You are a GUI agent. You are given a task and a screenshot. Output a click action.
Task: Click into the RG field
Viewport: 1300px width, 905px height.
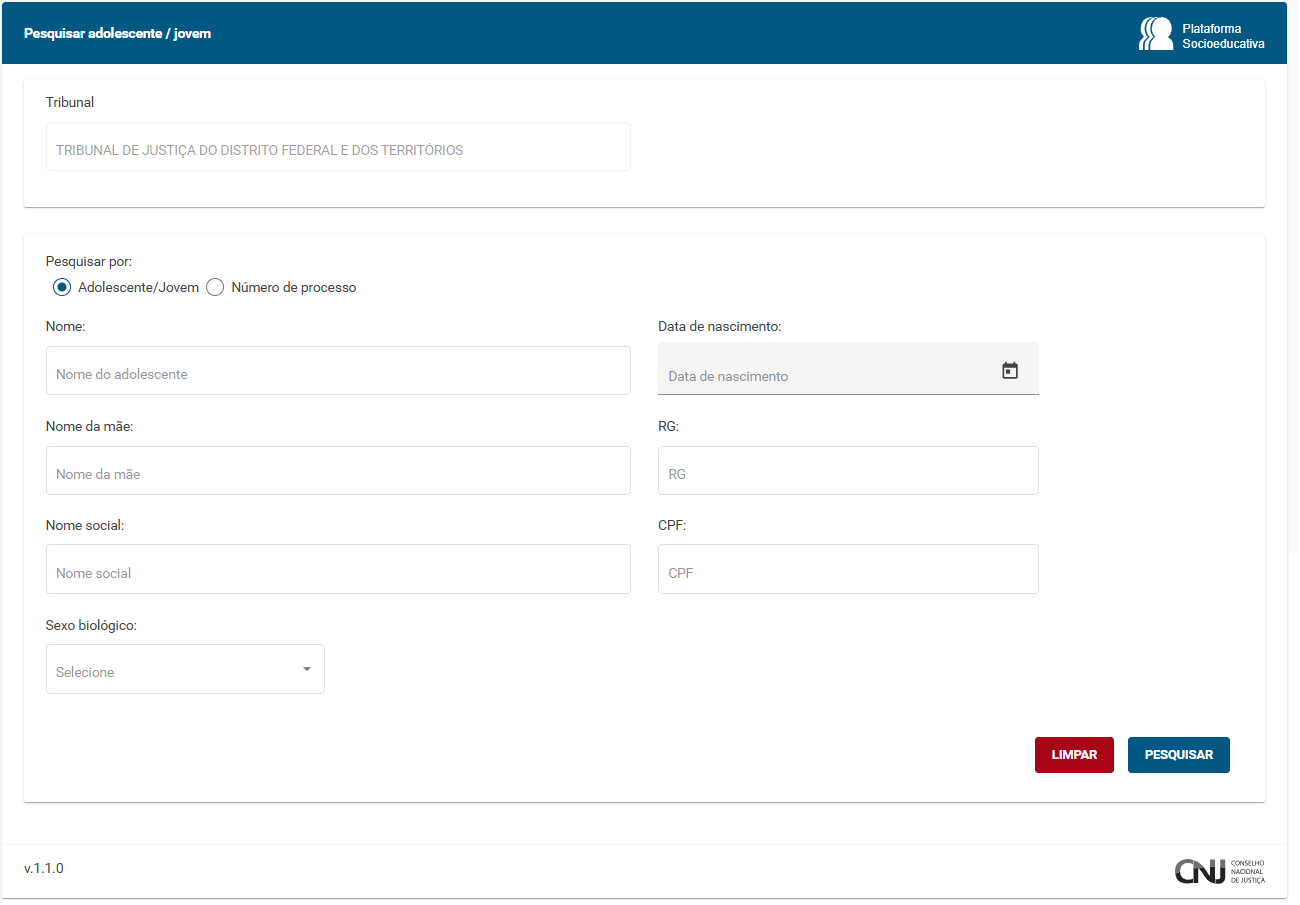(x=848, y=472)
